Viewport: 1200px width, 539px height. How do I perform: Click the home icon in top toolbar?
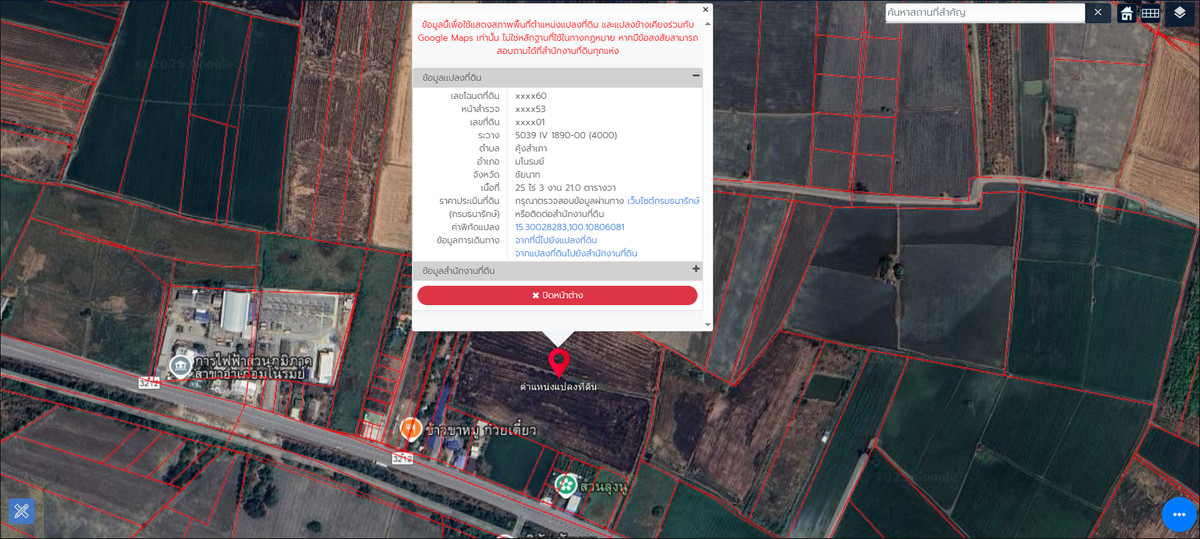pos(1126,13)
